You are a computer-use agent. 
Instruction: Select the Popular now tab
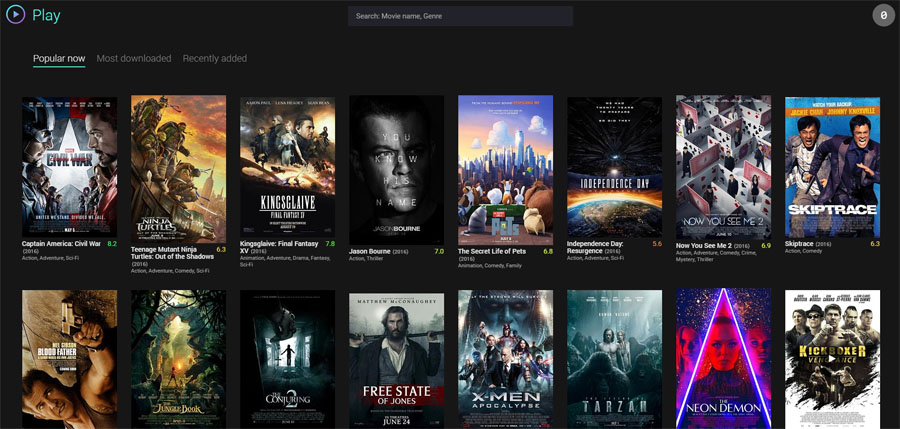59,58
